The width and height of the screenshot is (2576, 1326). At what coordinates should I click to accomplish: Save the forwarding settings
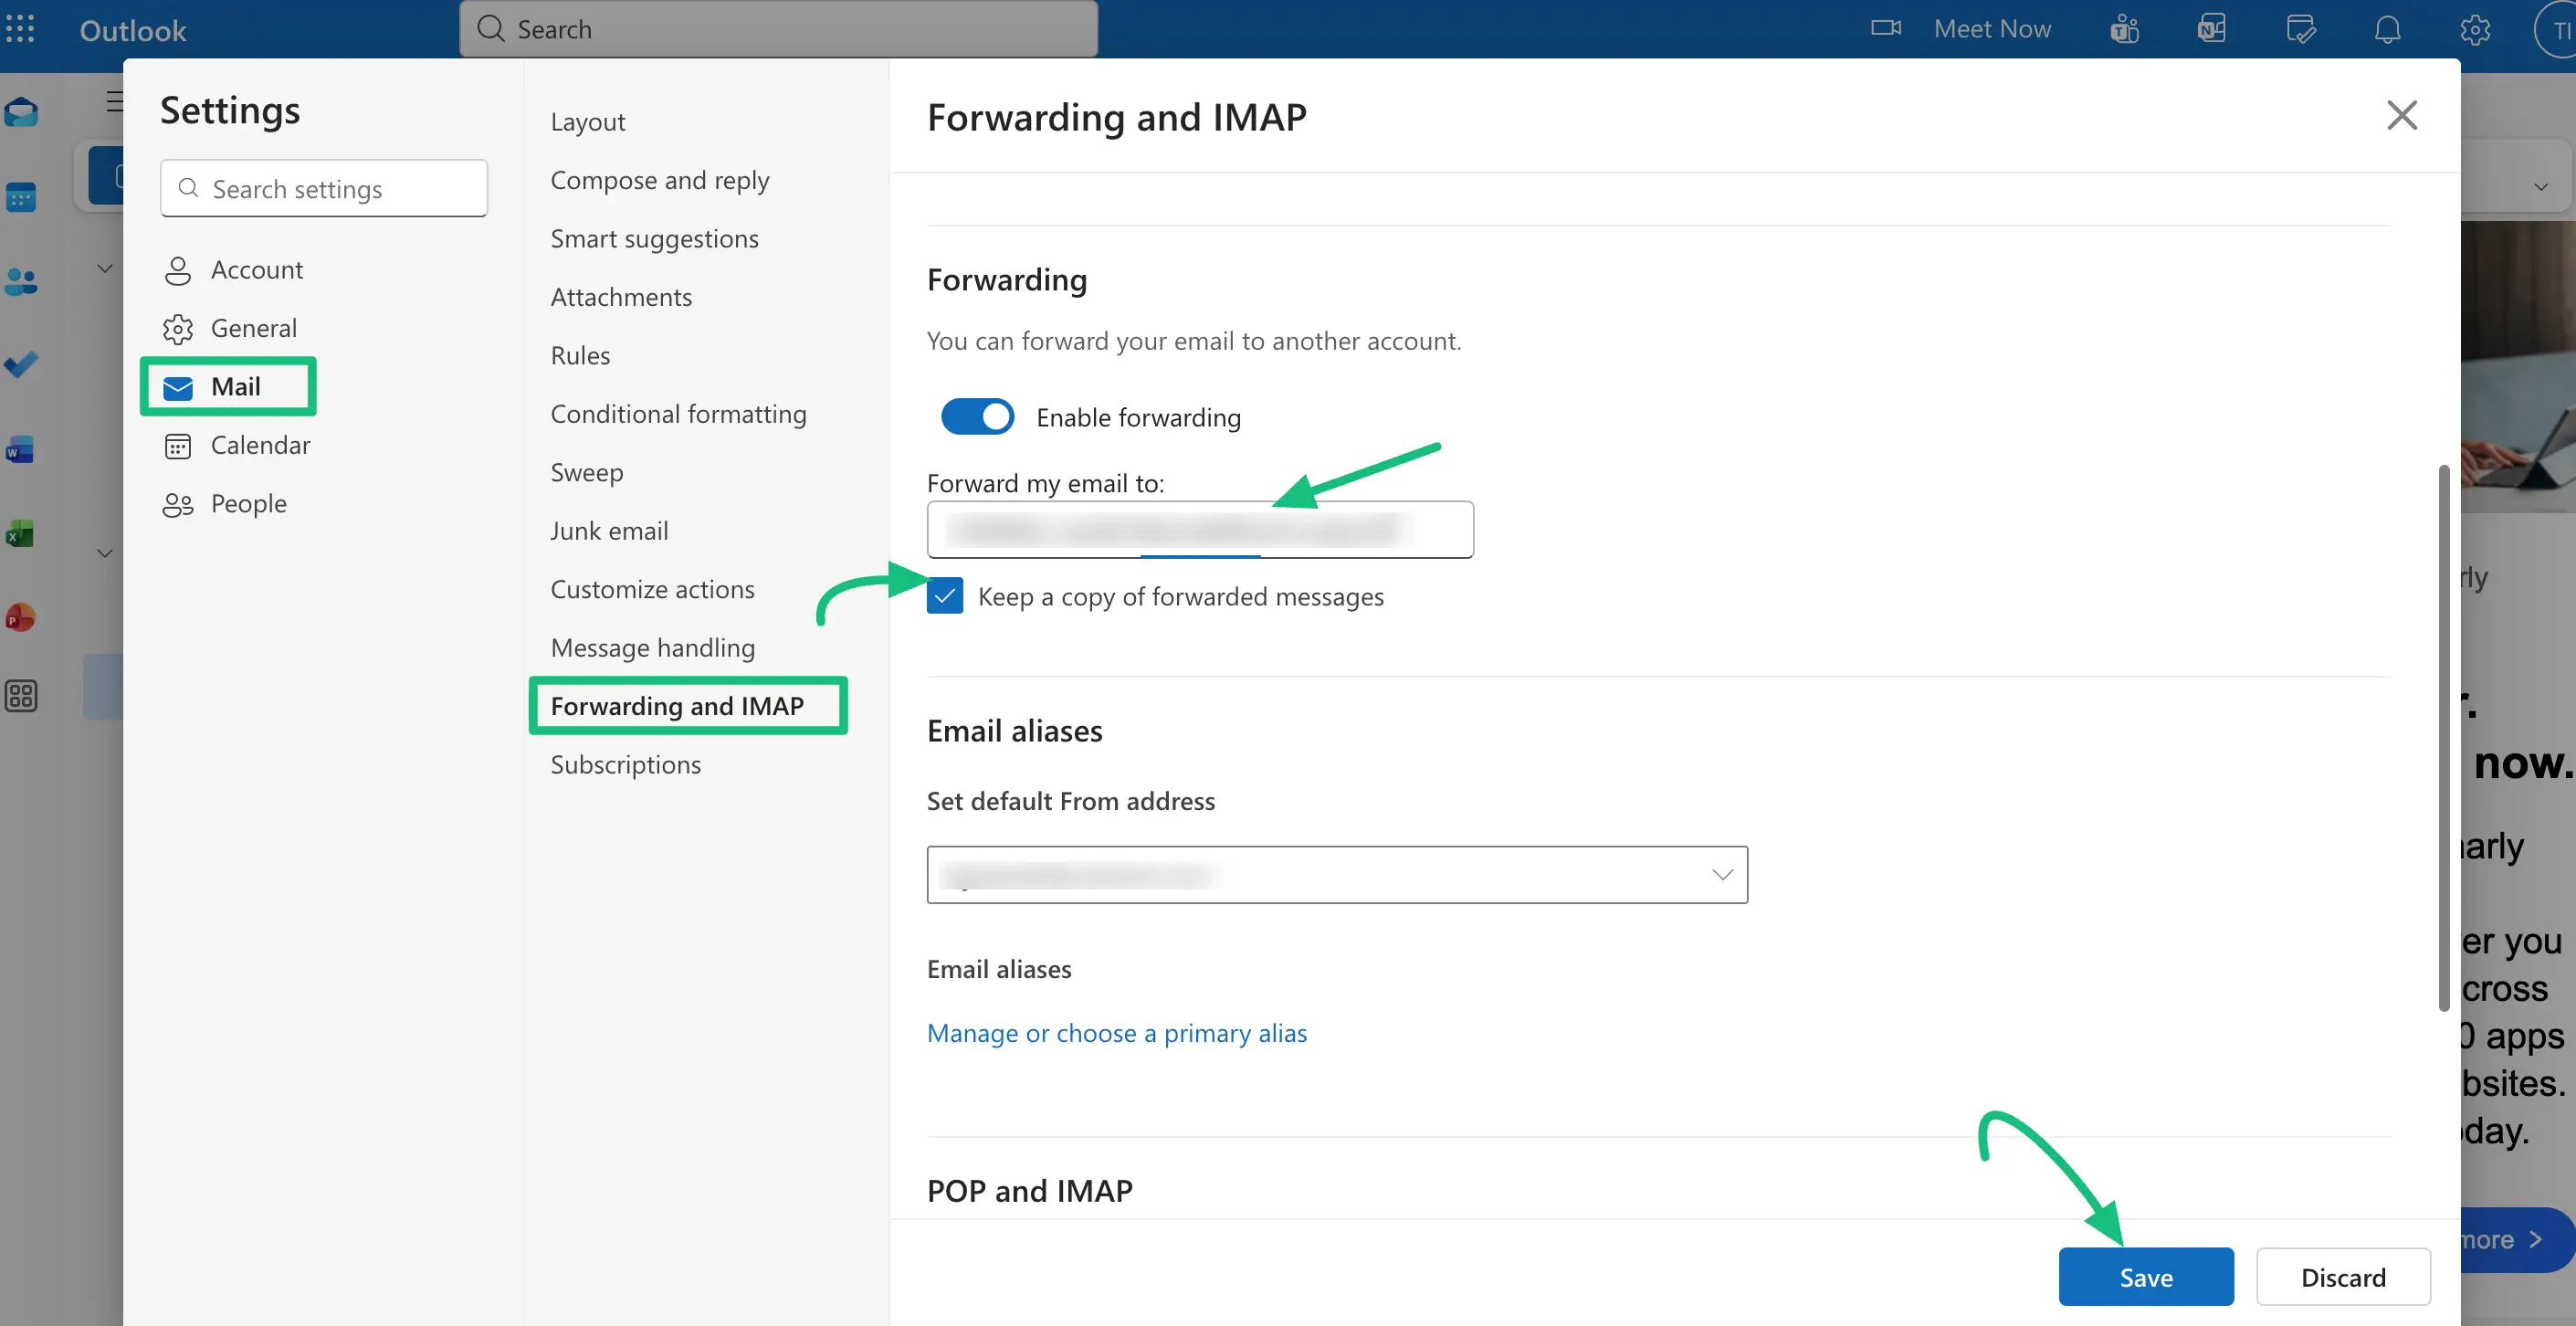pyautogui.click(x=2145, y=1277)
